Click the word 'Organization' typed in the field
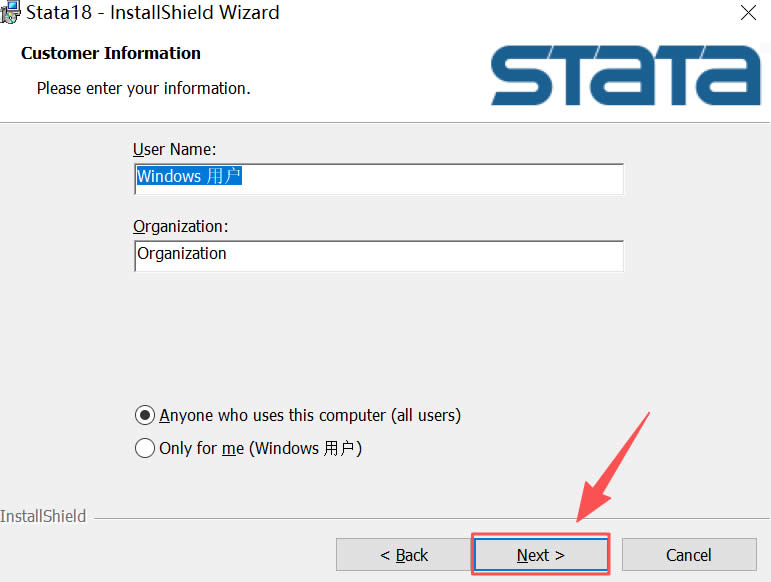The height and width of the screenshot is (582, 771). coord(182,254)
